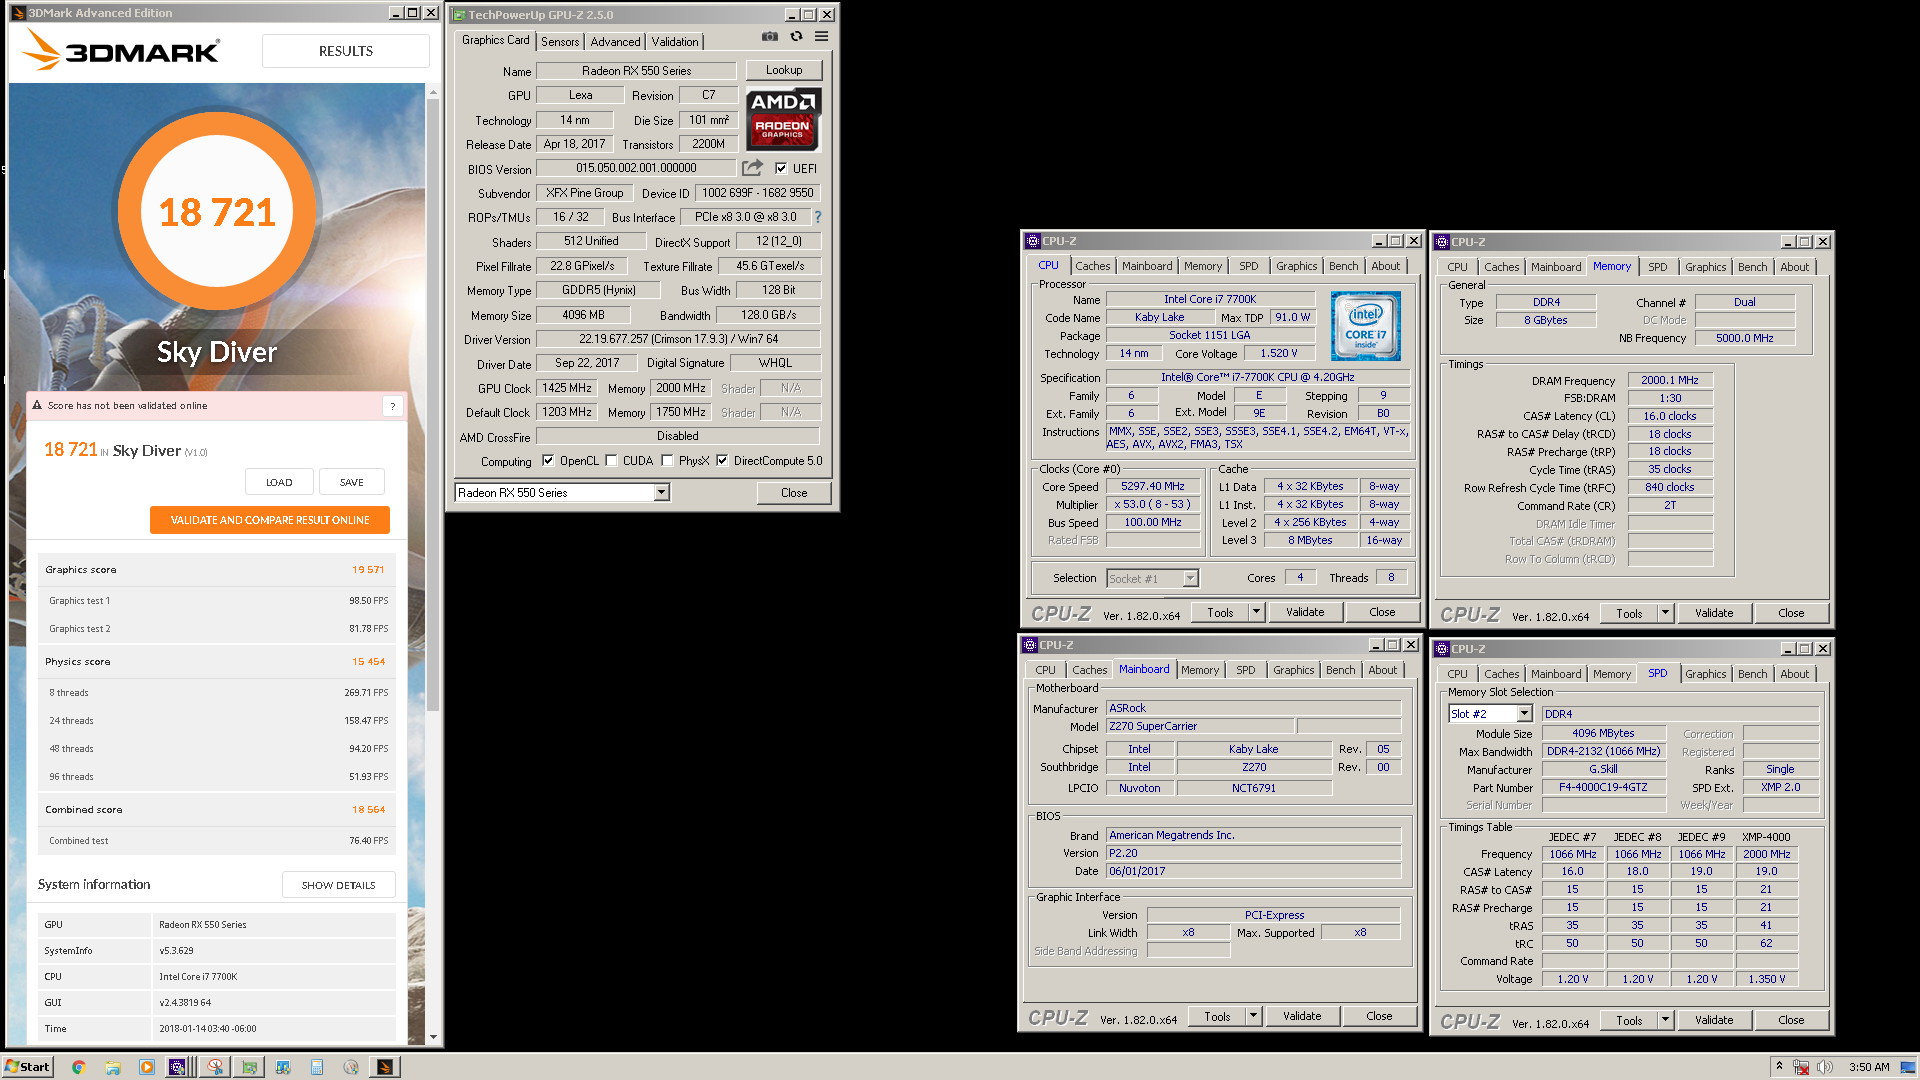
Task: Click the Windows Start button
Action: click(x=28, y=1067)
